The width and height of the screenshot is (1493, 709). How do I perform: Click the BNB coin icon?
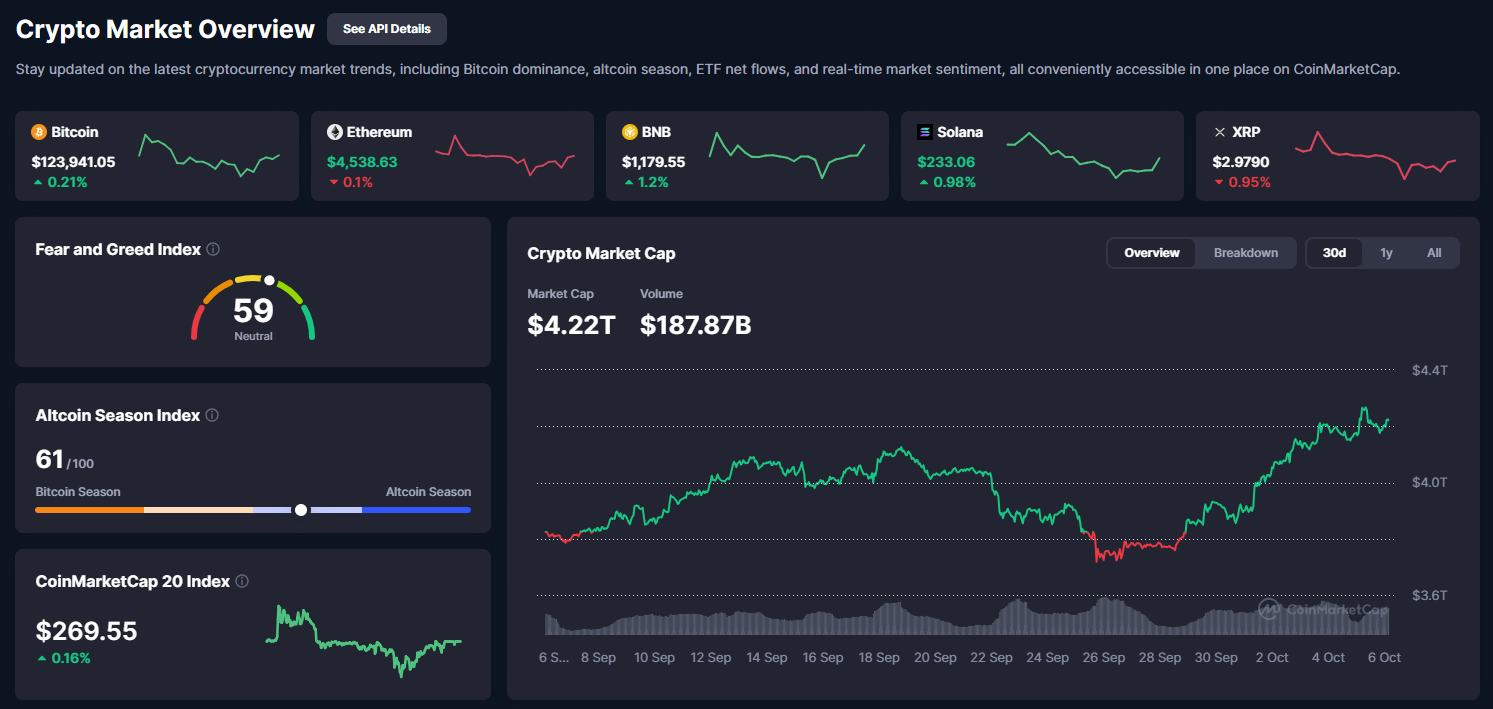click(x=630, y=132)
